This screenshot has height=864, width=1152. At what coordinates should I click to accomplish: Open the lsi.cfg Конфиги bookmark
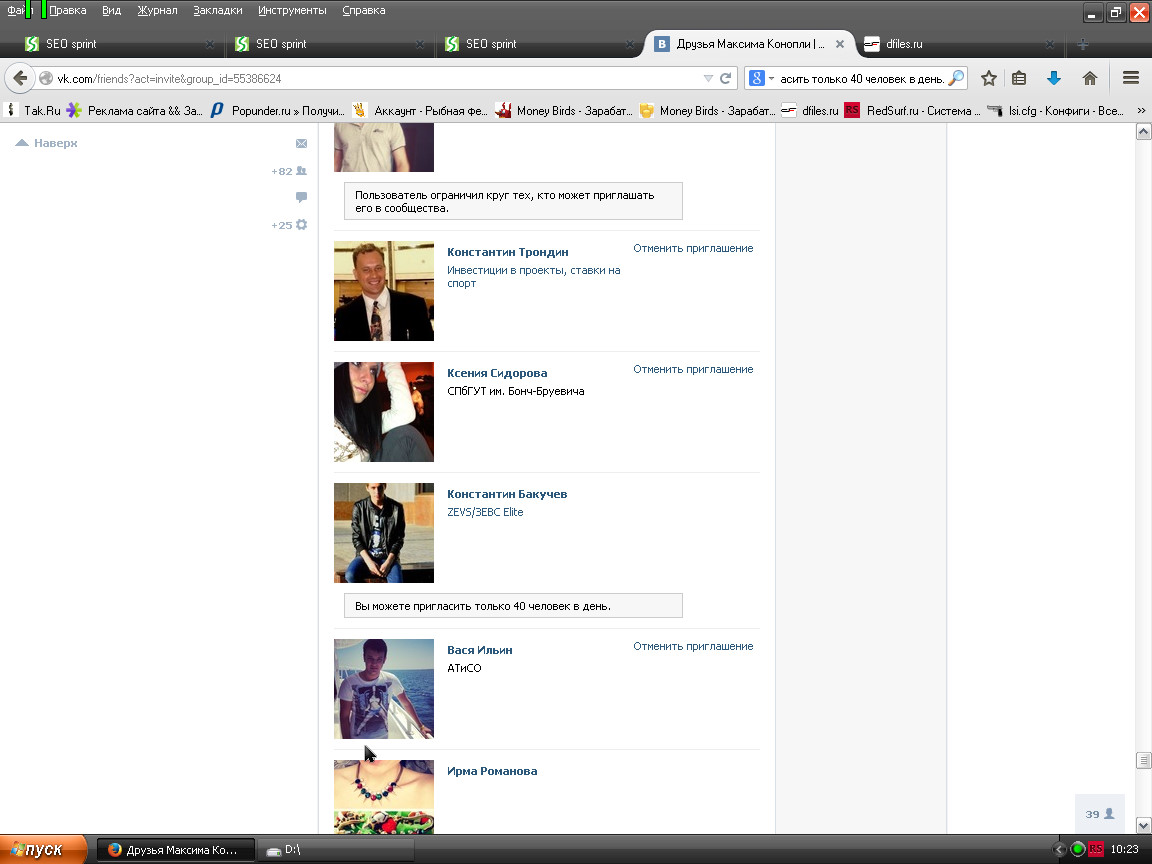click(x=1055, y=110)
